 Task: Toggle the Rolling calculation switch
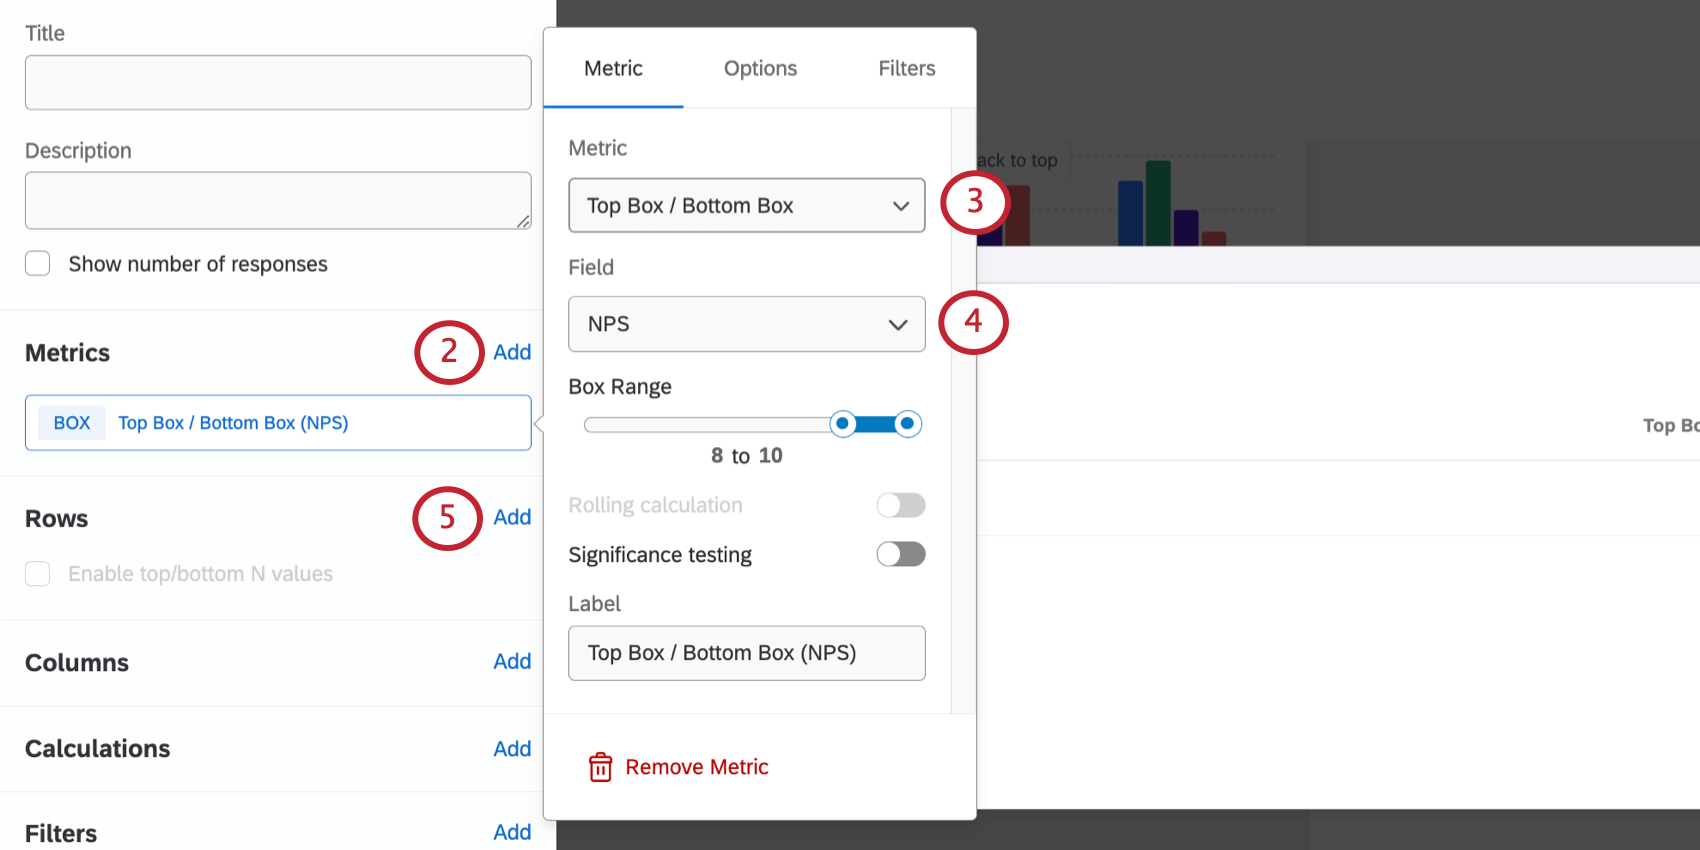tap(899, 505)
